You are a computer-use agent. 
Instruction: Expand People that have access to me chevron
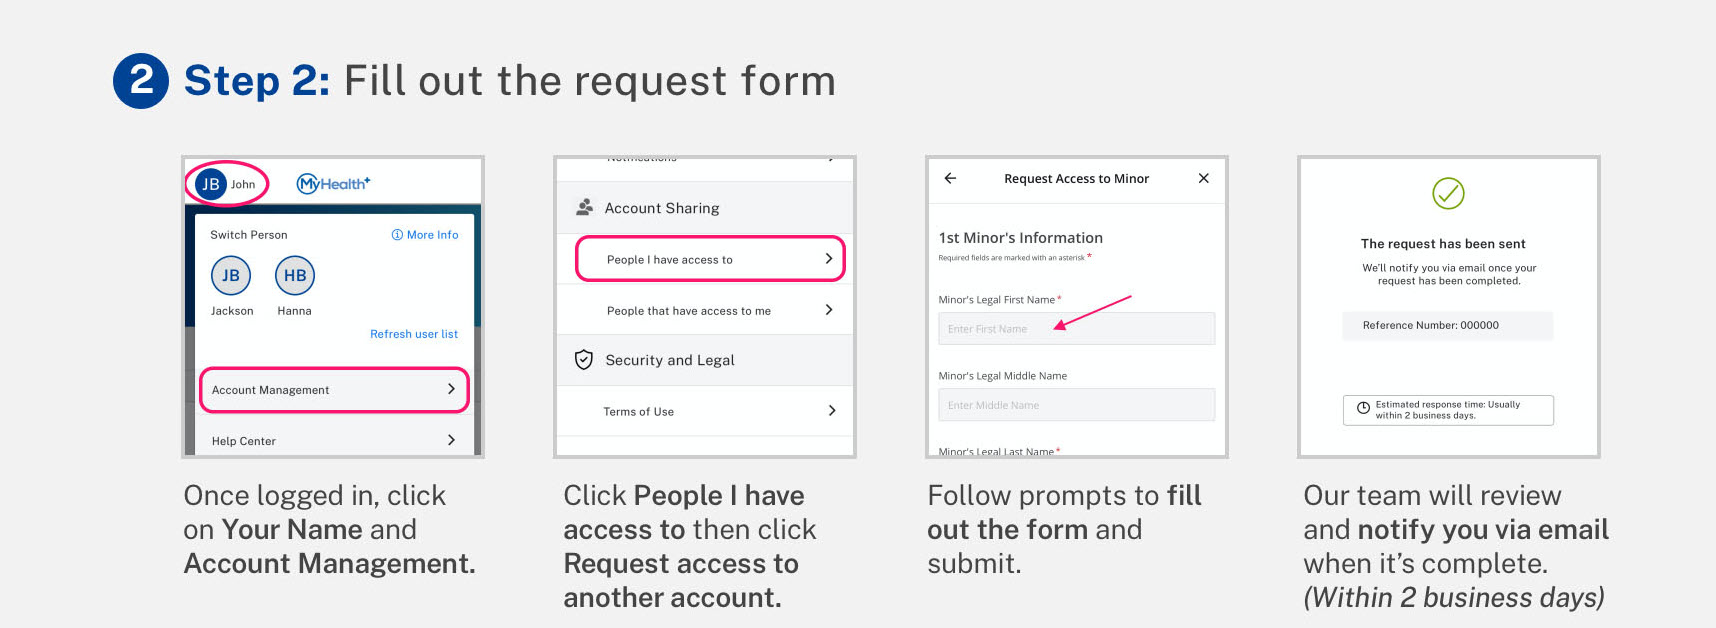(x=829, y=310)
